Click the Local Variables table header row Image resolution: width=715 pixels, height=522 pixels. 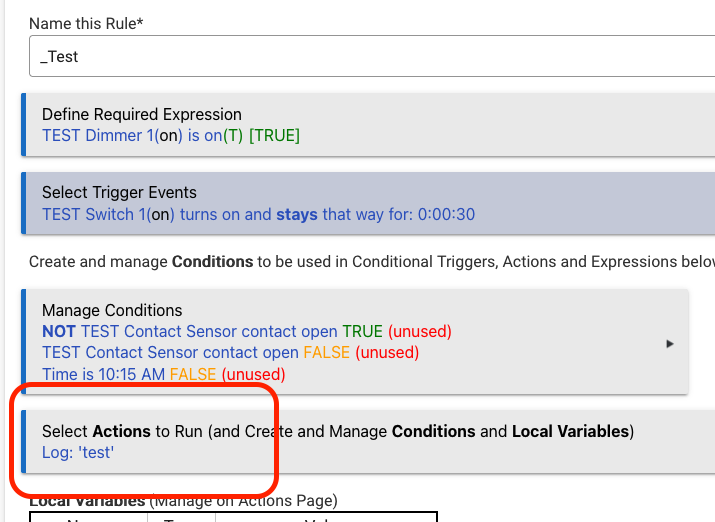233,517
